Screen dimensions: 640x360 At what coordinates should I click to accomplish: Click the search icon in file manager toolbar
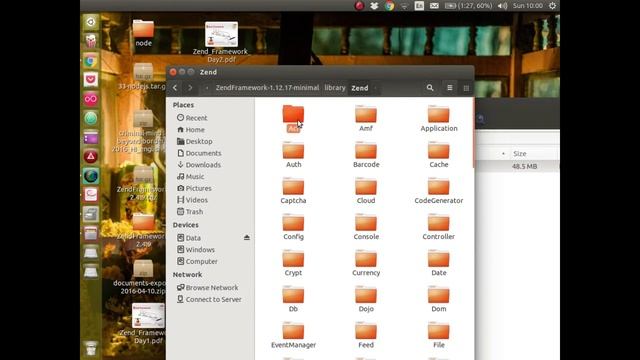[x=430, y=88]
